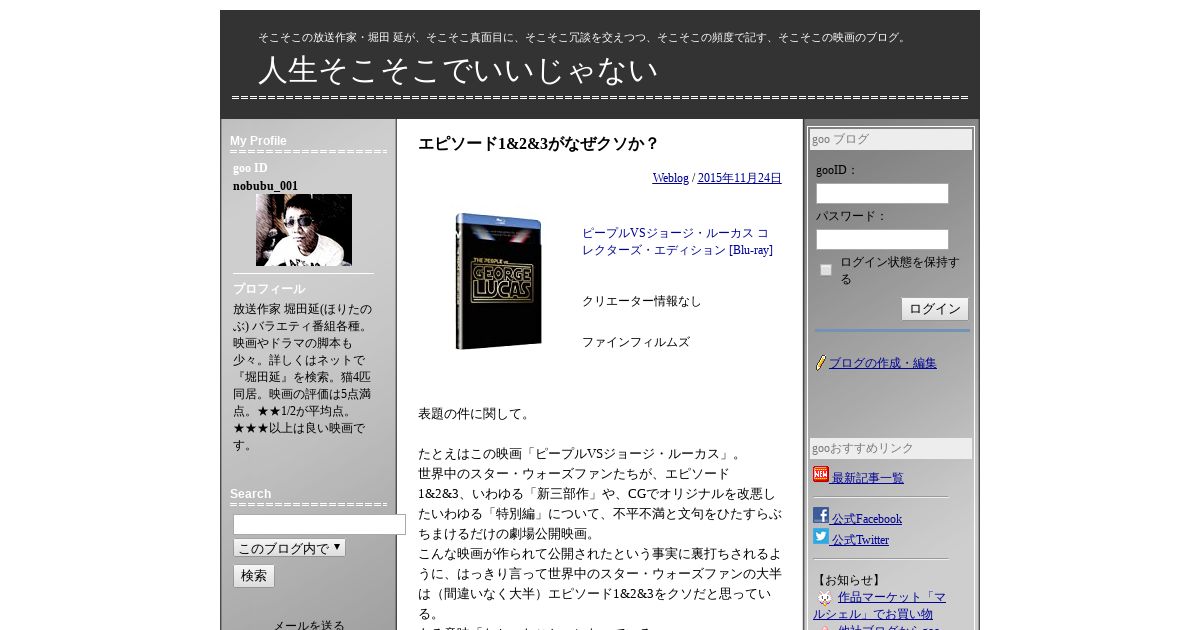Open the Weblog category link
Screen dimensions: 1200x630
pyautogui.click(x=671, y=178)
